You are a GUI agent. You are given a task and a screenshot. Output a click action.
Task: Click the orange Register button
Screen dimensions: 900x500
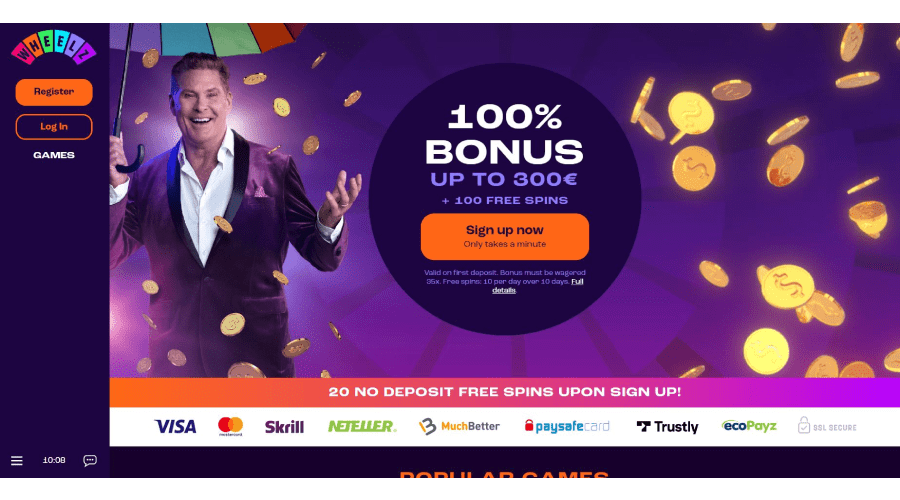[x=54, y=92]
